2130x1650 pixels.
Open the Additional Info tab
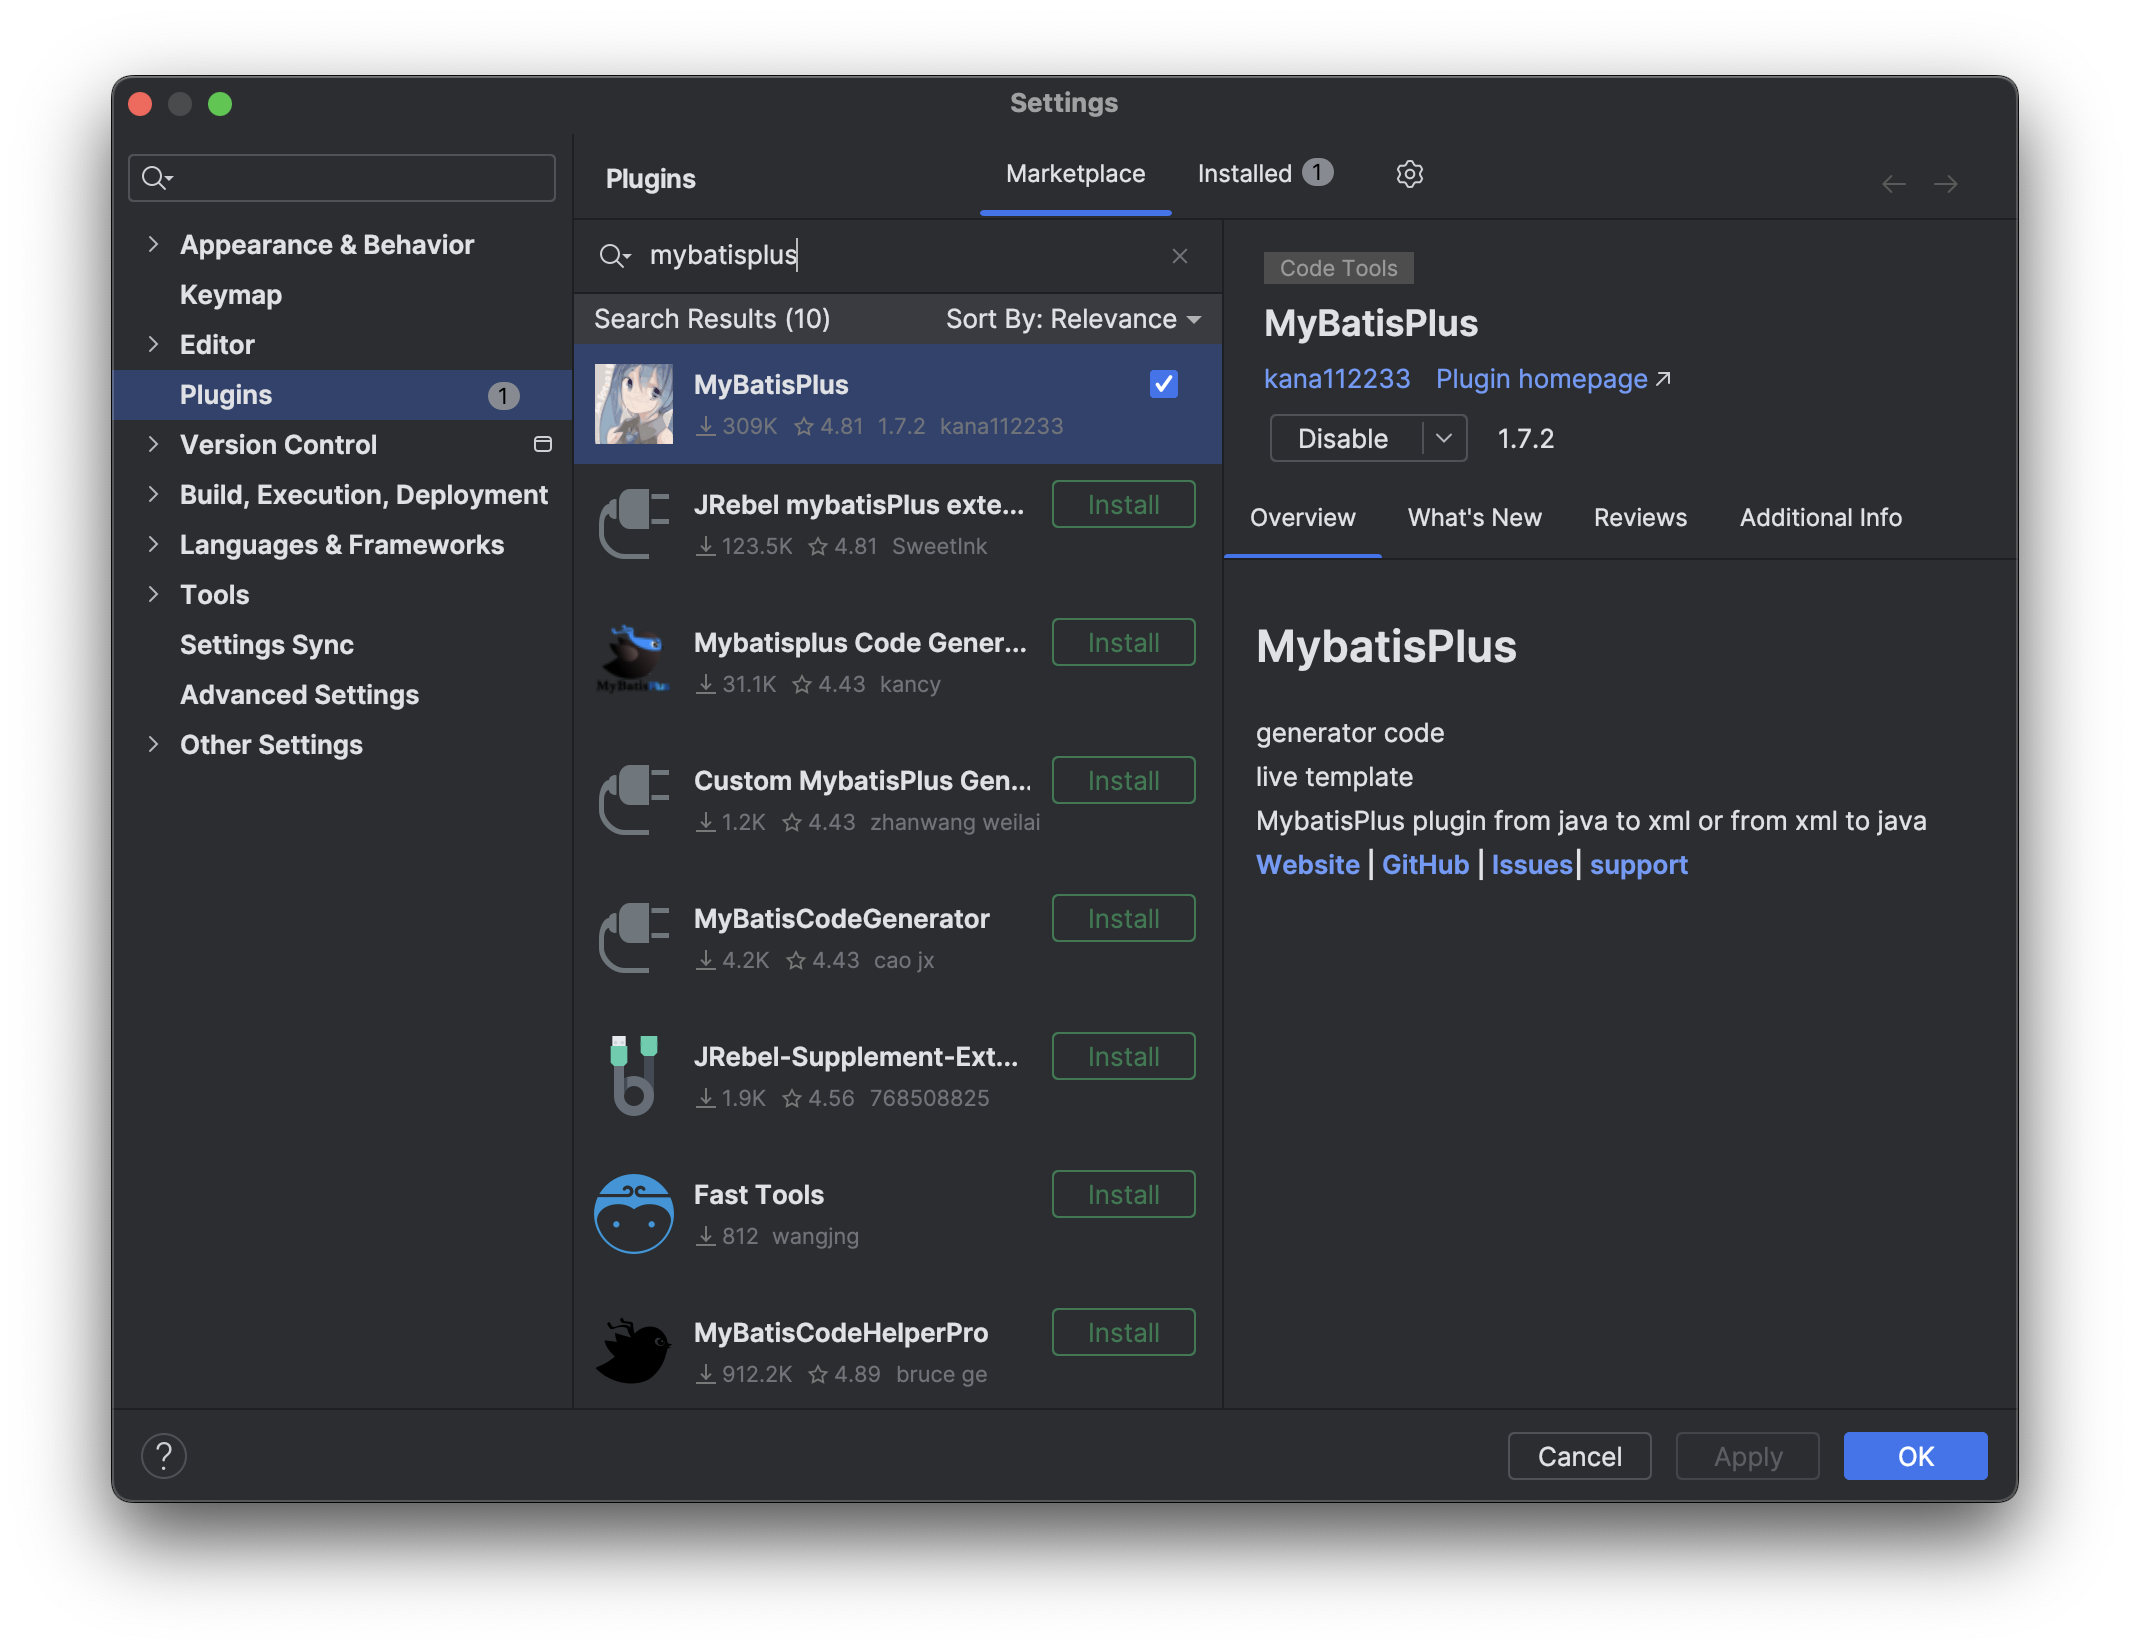1820,518
